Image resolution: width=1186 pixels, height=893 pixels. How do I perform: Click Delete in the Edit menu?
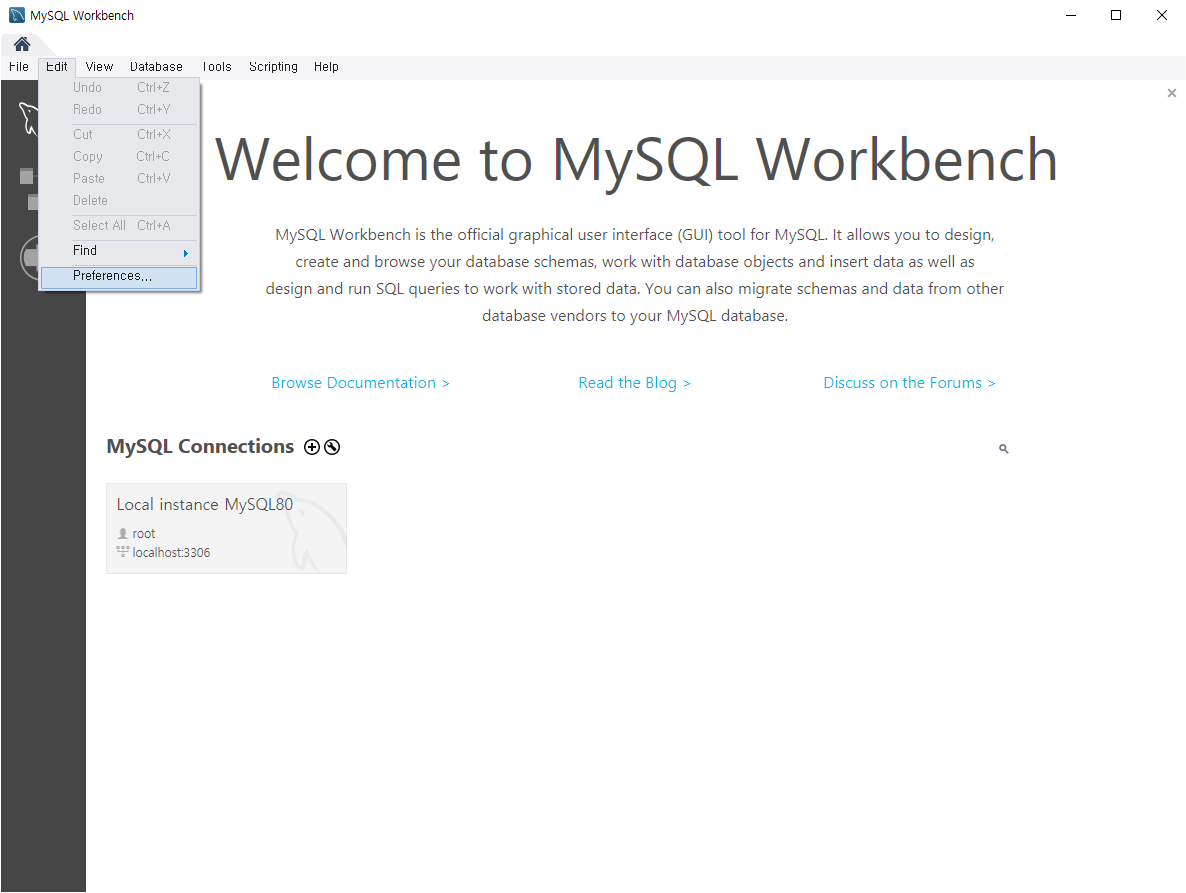119,200
